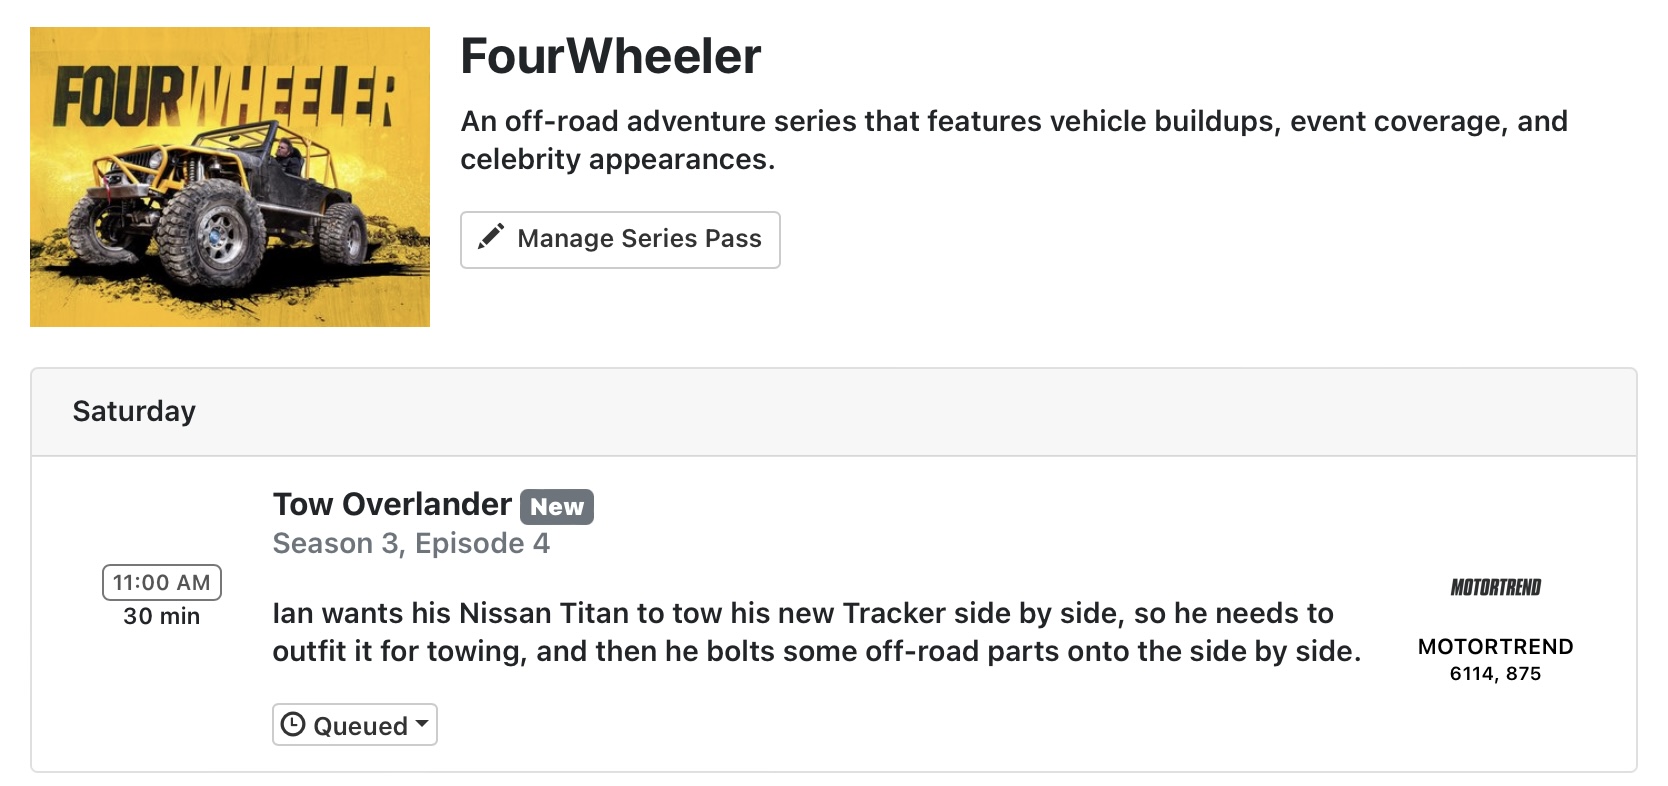The image size is (1668, 786).
Task: Click the MotorTrend channel logo
Action: click(1495, 587)
